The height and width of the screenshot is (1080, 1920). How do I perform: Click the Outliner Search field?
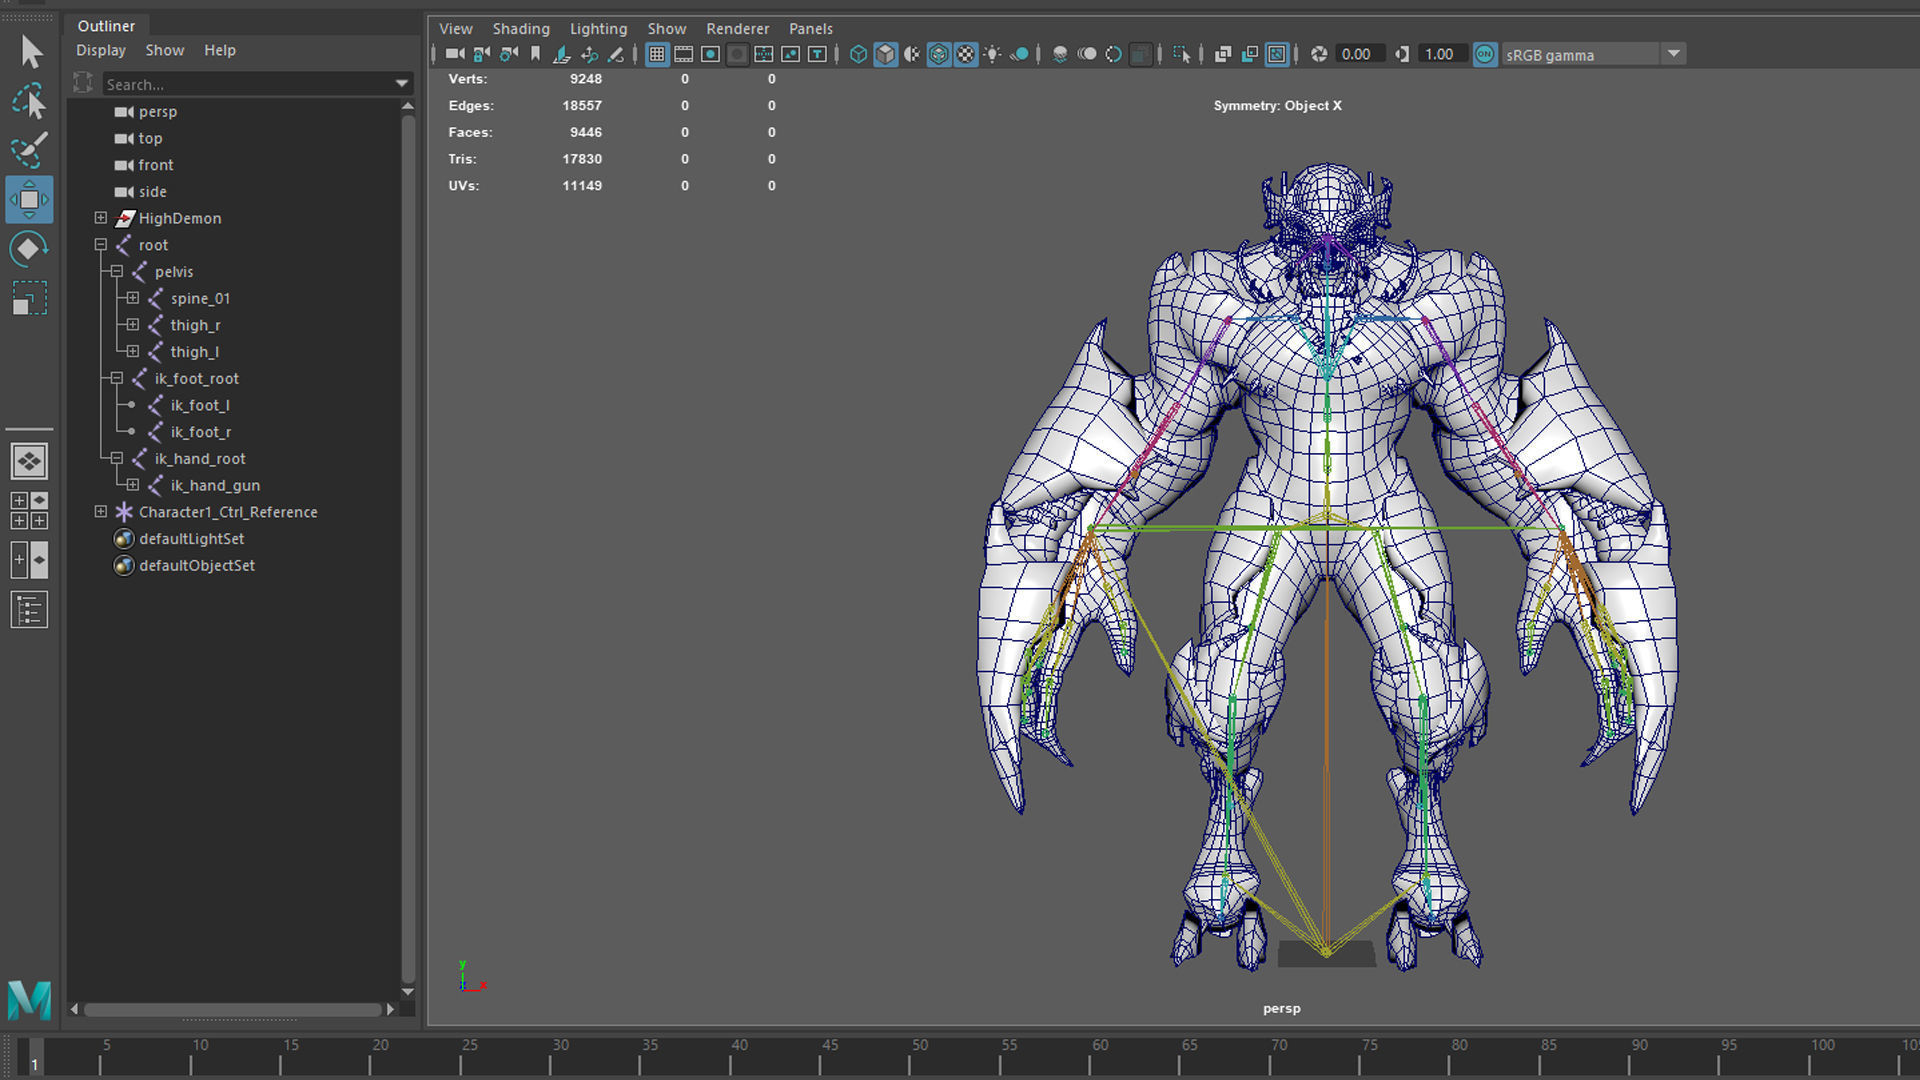click(248, 84)
